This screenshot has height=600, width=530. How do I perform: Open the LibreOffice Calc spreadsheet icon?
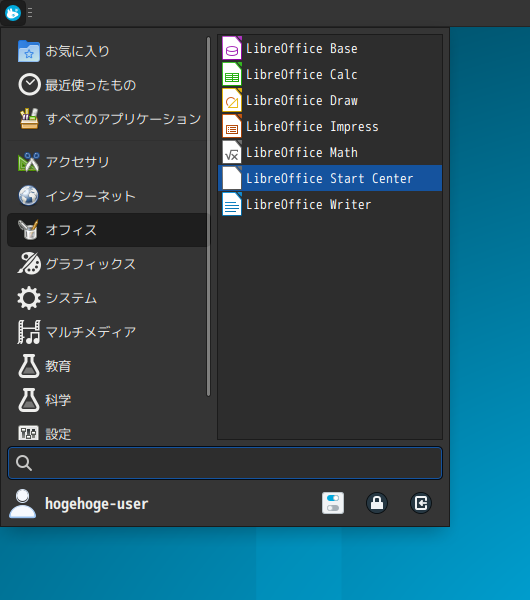point(232,75)
